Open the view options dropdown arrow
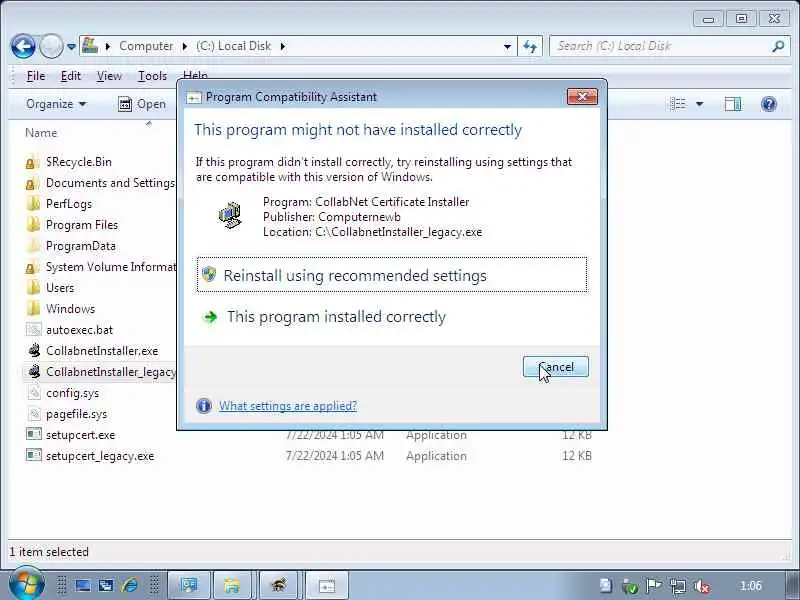800x600 pixels. pos(699,104)
